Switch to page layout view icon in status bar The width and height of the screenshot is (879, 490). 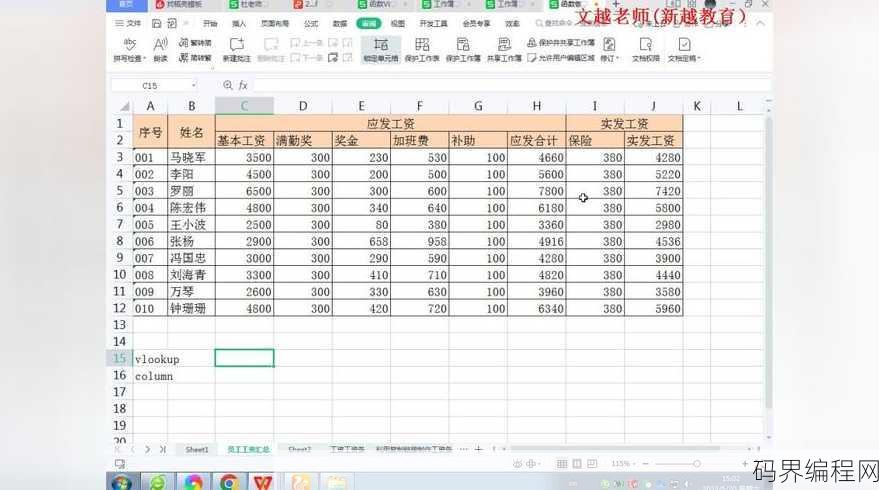[577, 464]
